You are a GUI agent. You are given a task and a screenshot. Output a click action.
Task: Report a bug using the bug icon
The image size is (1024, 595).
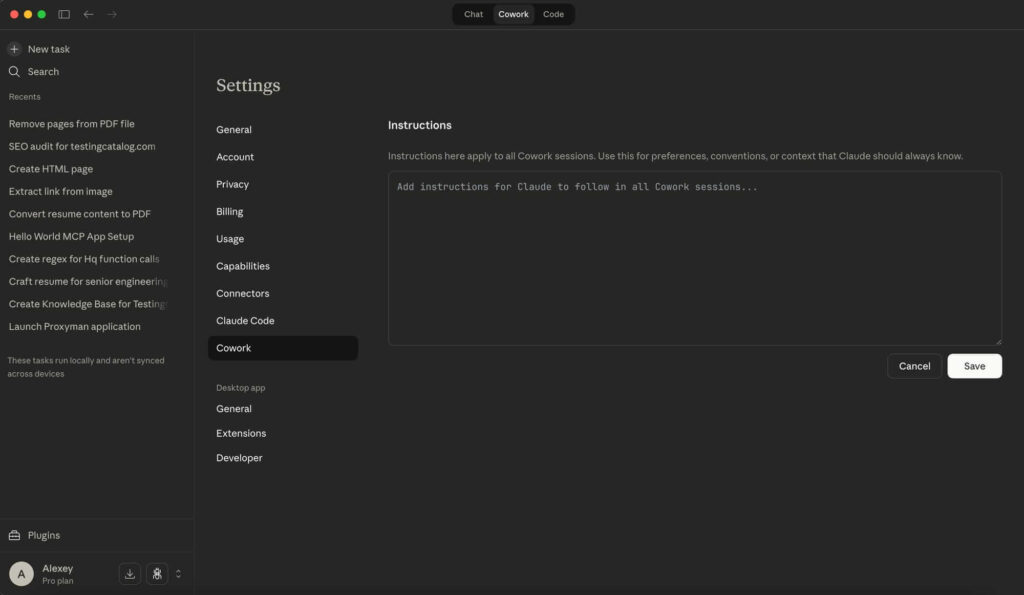(155, 573)
